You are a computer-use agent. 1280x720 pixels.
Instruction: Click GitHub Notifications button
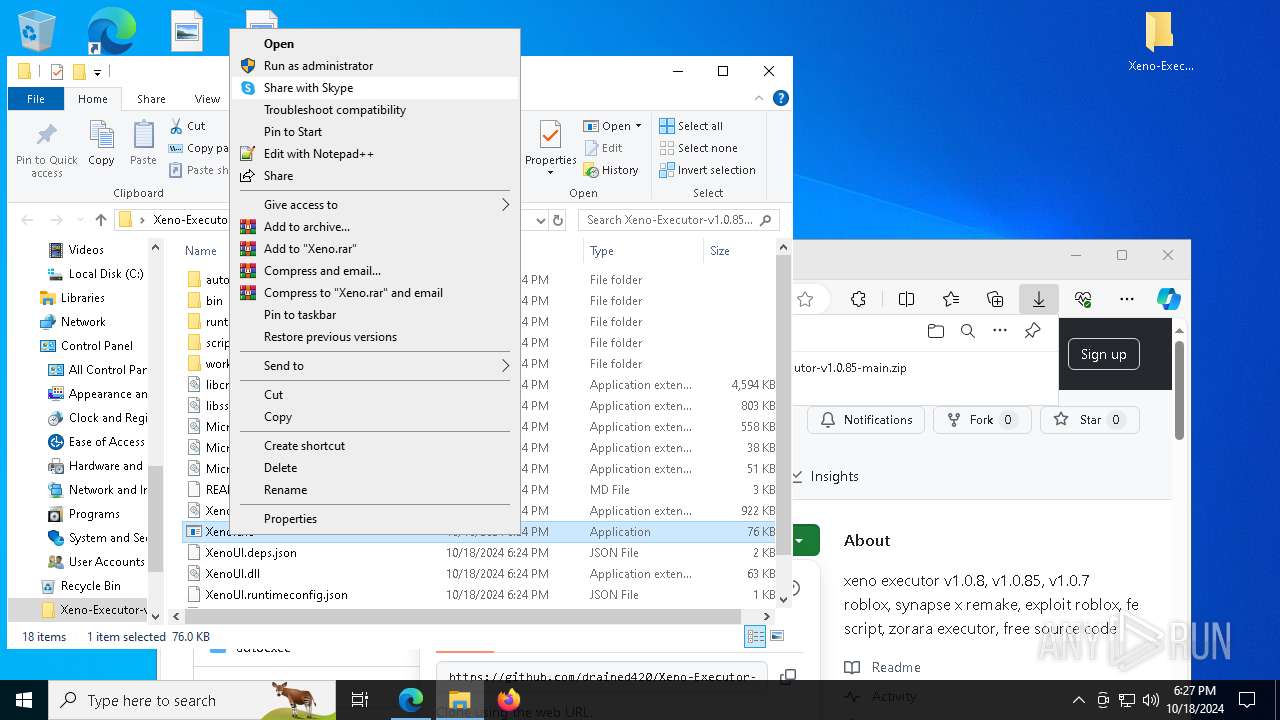(866, 420)
